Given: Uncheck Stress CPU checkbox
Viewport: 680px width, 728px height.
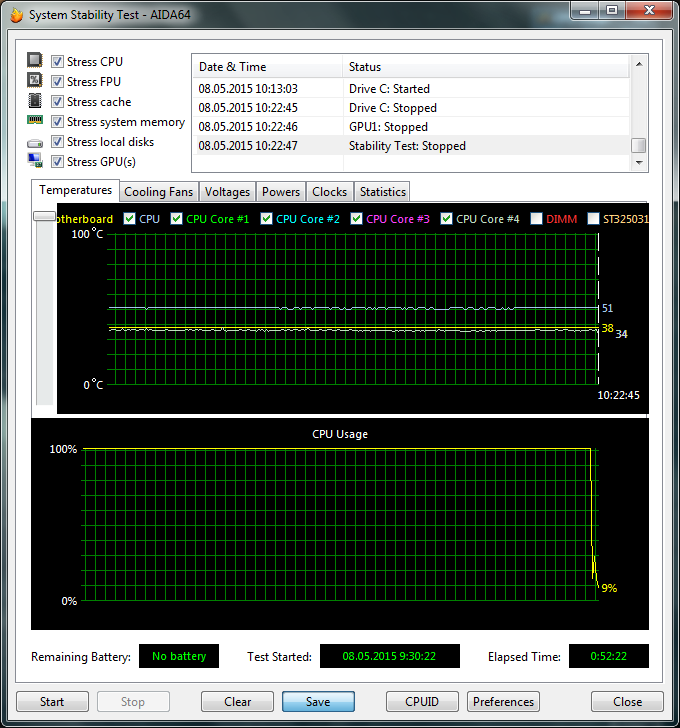Looking at the screenshot, I should 57,61.
